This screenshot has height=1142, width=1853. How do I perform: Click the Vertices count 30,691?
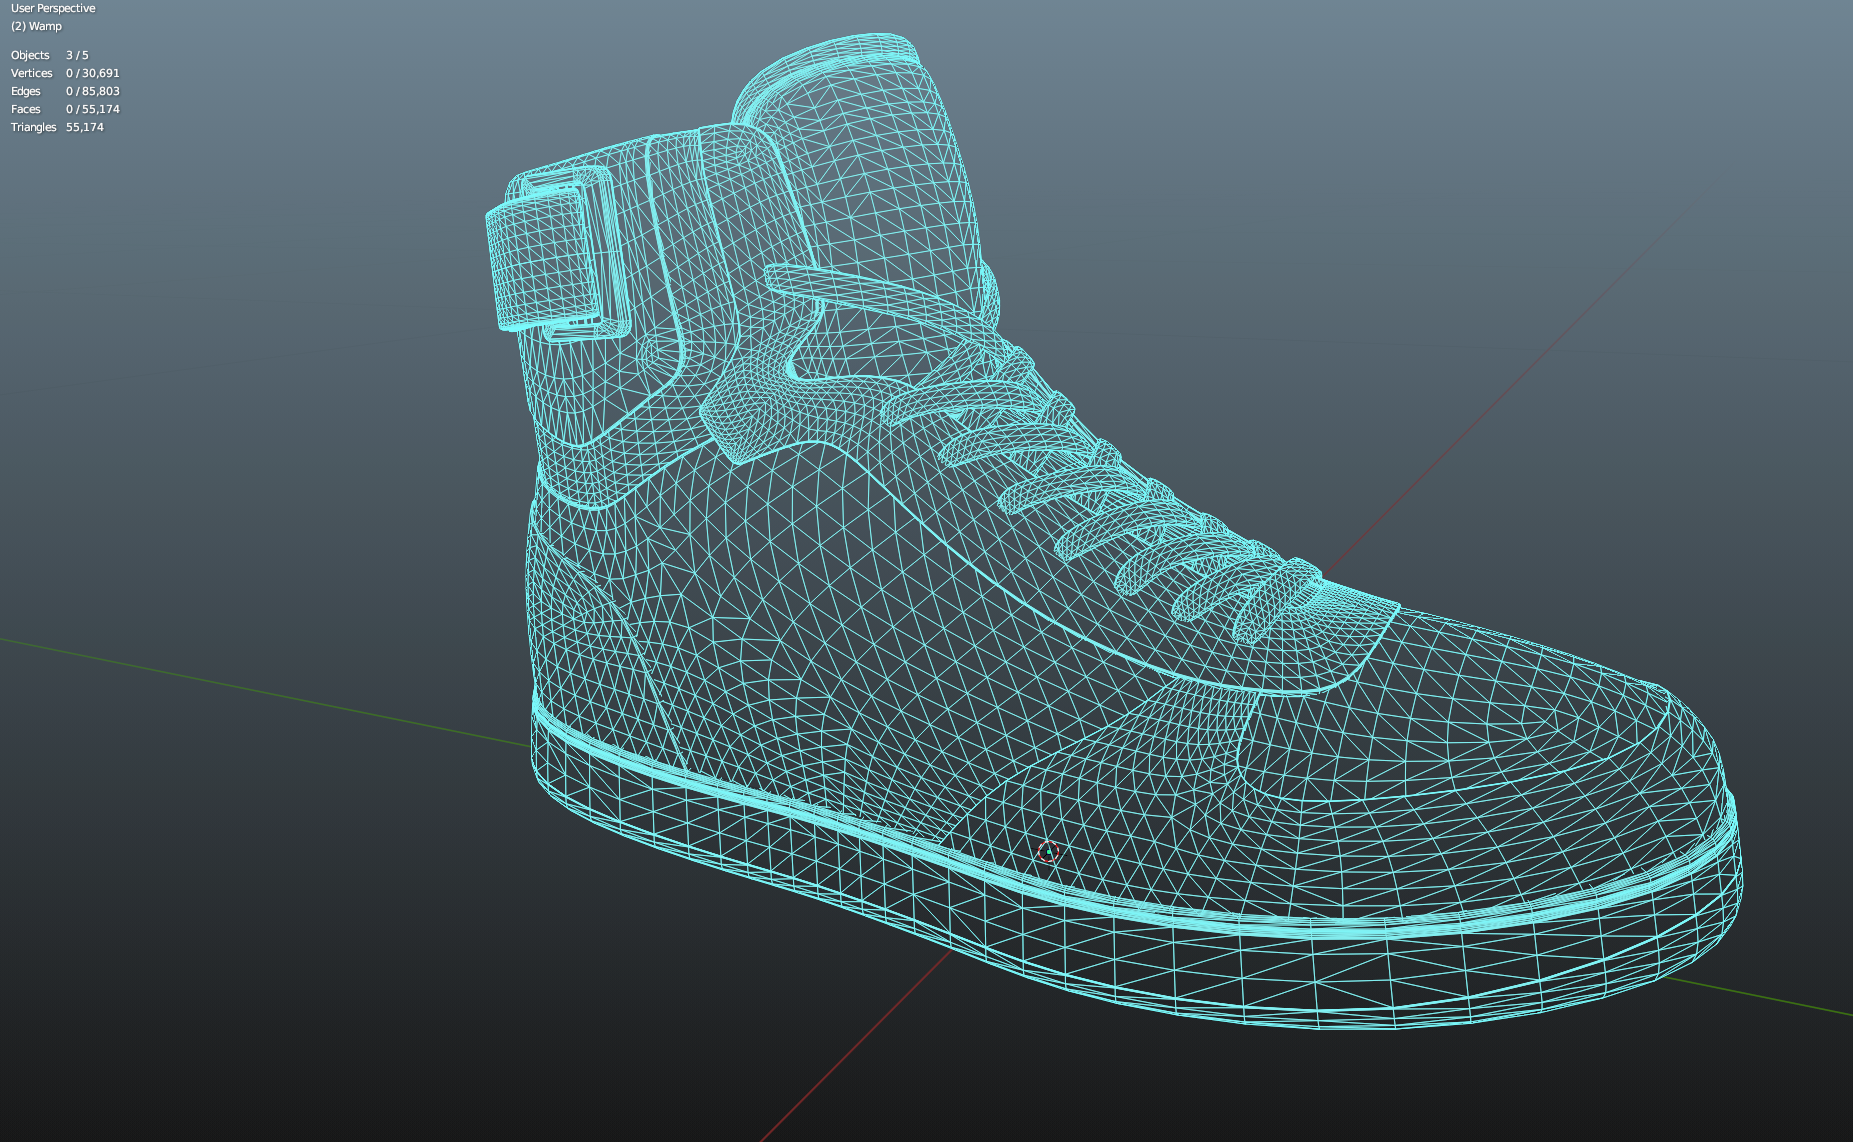coord(92,73)
